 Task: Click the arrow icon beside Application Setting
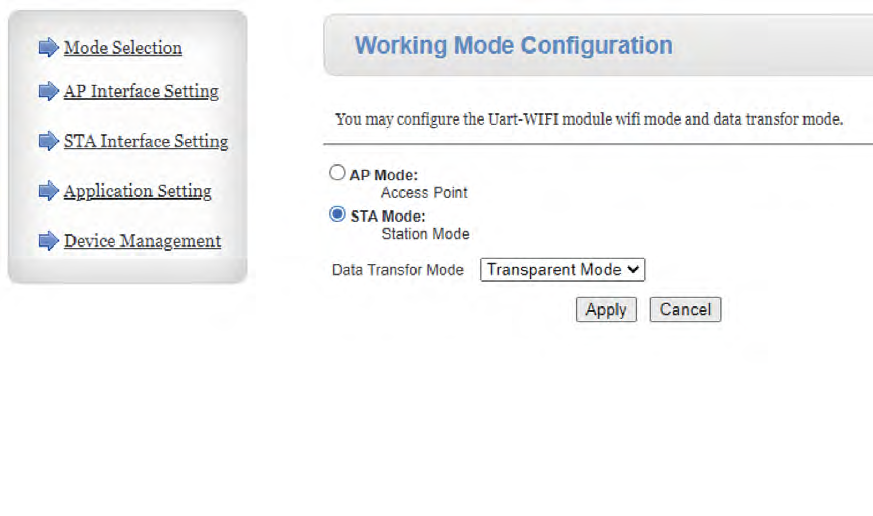(48, 191)
